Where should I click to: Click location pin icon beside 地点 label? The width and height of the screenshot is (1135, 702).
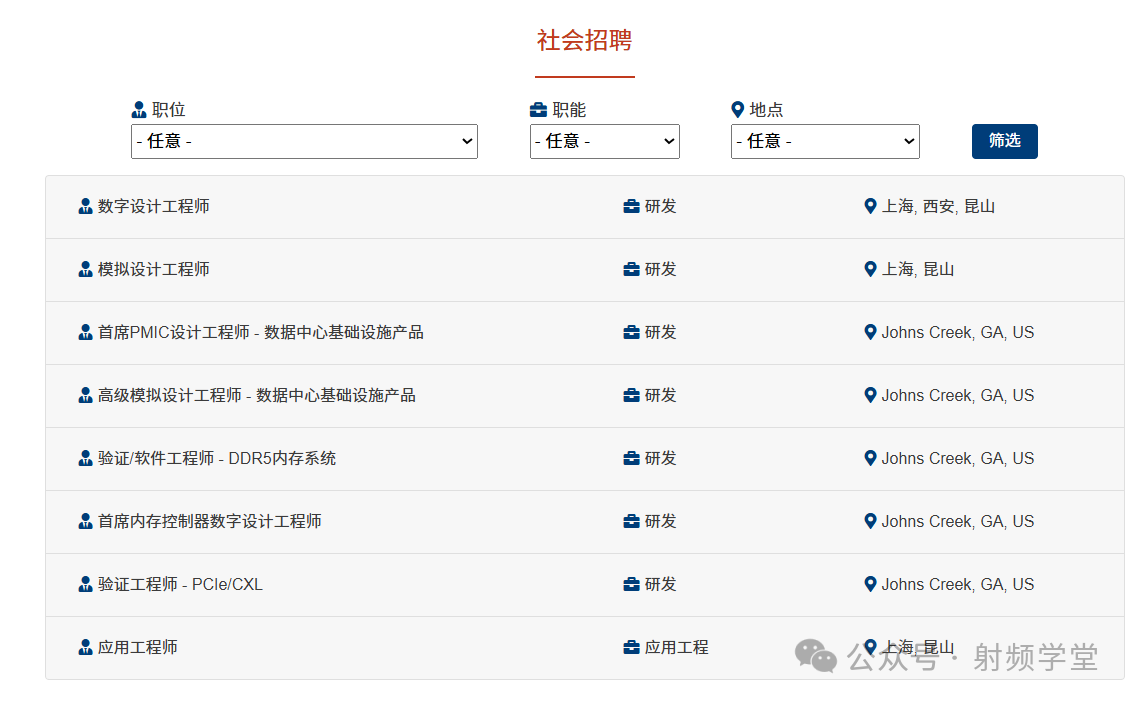[x=738, y=110]
